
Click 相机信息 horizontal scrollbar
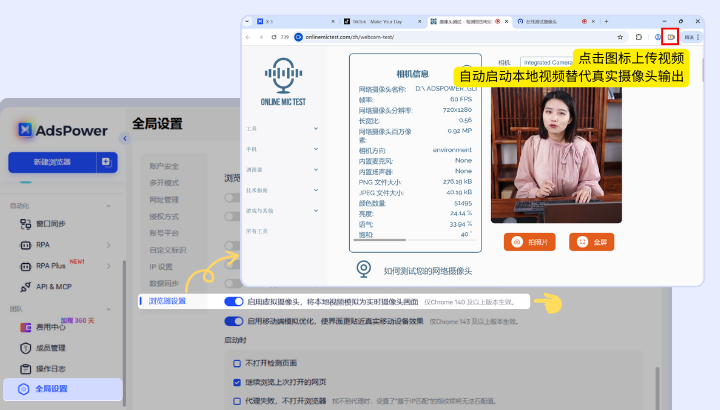pyautogui.click(x=380, y=240)
